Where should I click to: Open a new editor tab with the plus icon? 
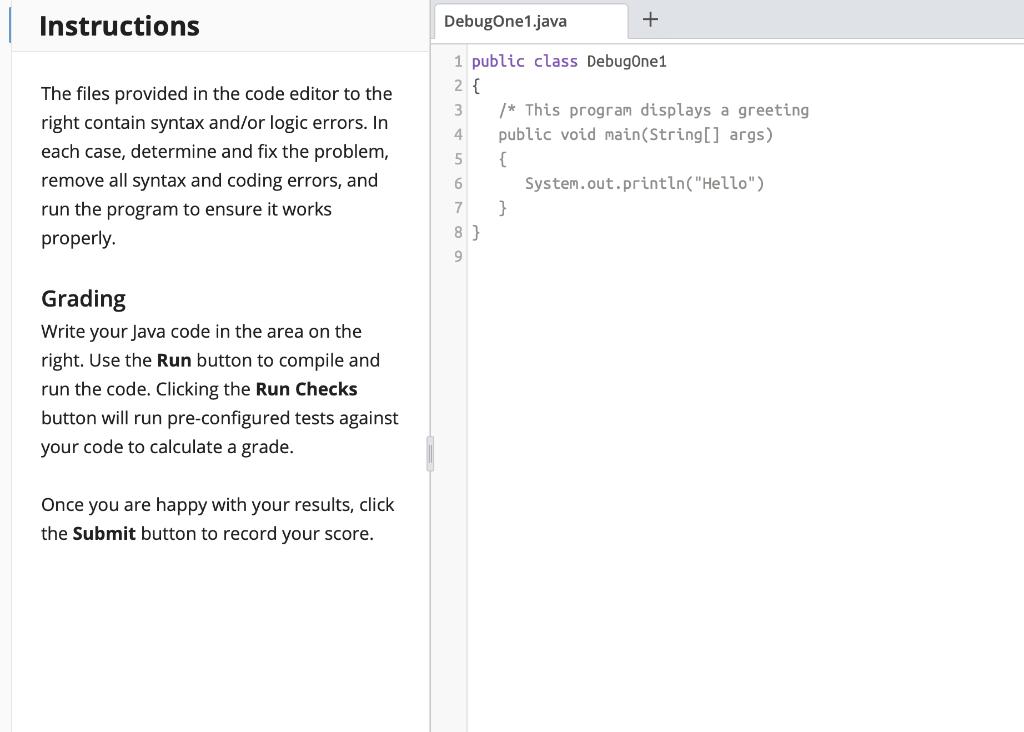[650, 19]
